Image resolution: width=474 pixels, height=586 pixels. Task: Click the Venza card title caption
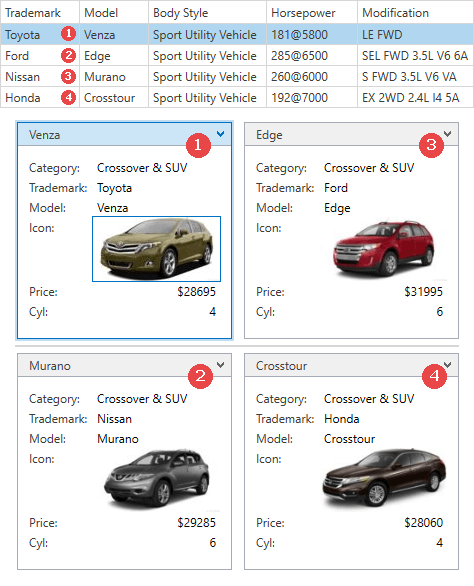pos(44,135)
